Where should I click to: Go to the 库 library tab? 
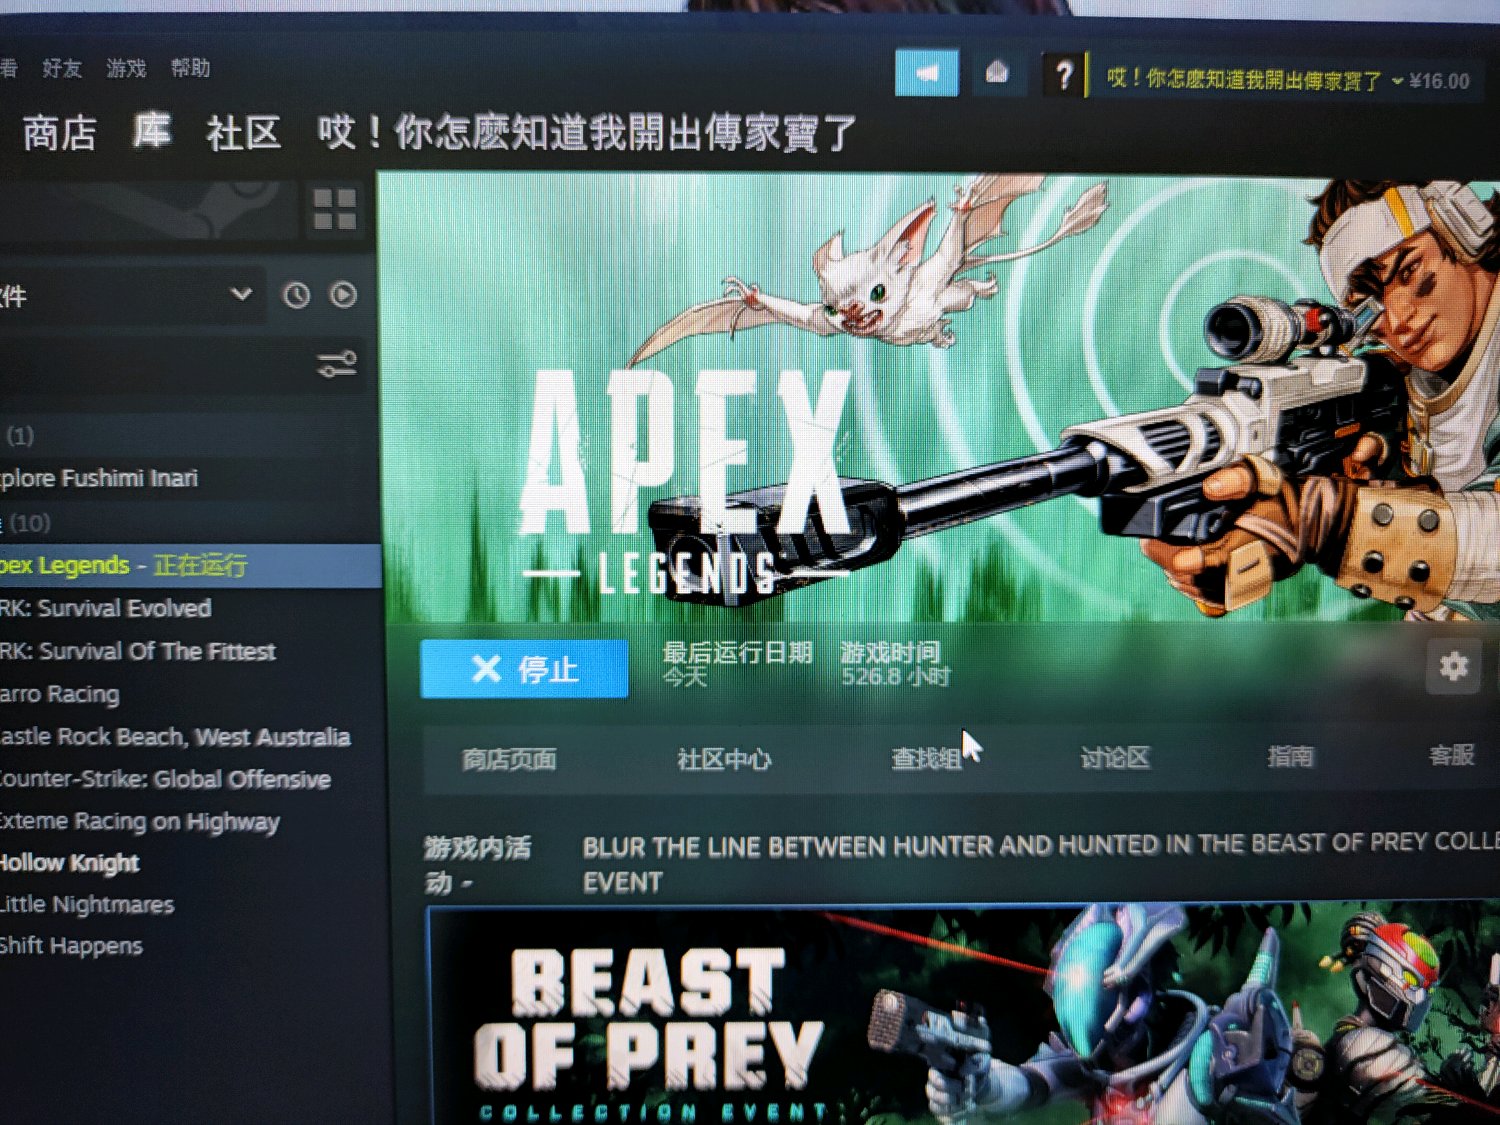tap(152, 131)
